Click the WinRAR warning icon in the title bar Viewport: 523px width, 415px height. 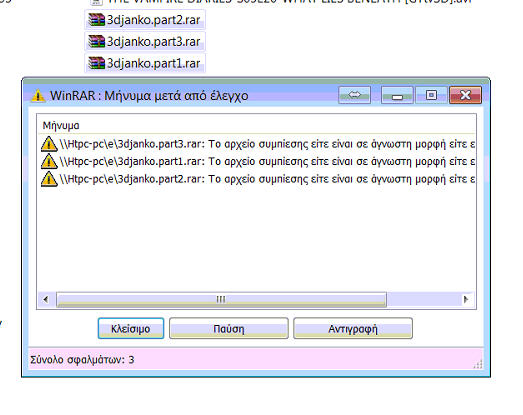[x=38, y=96]
